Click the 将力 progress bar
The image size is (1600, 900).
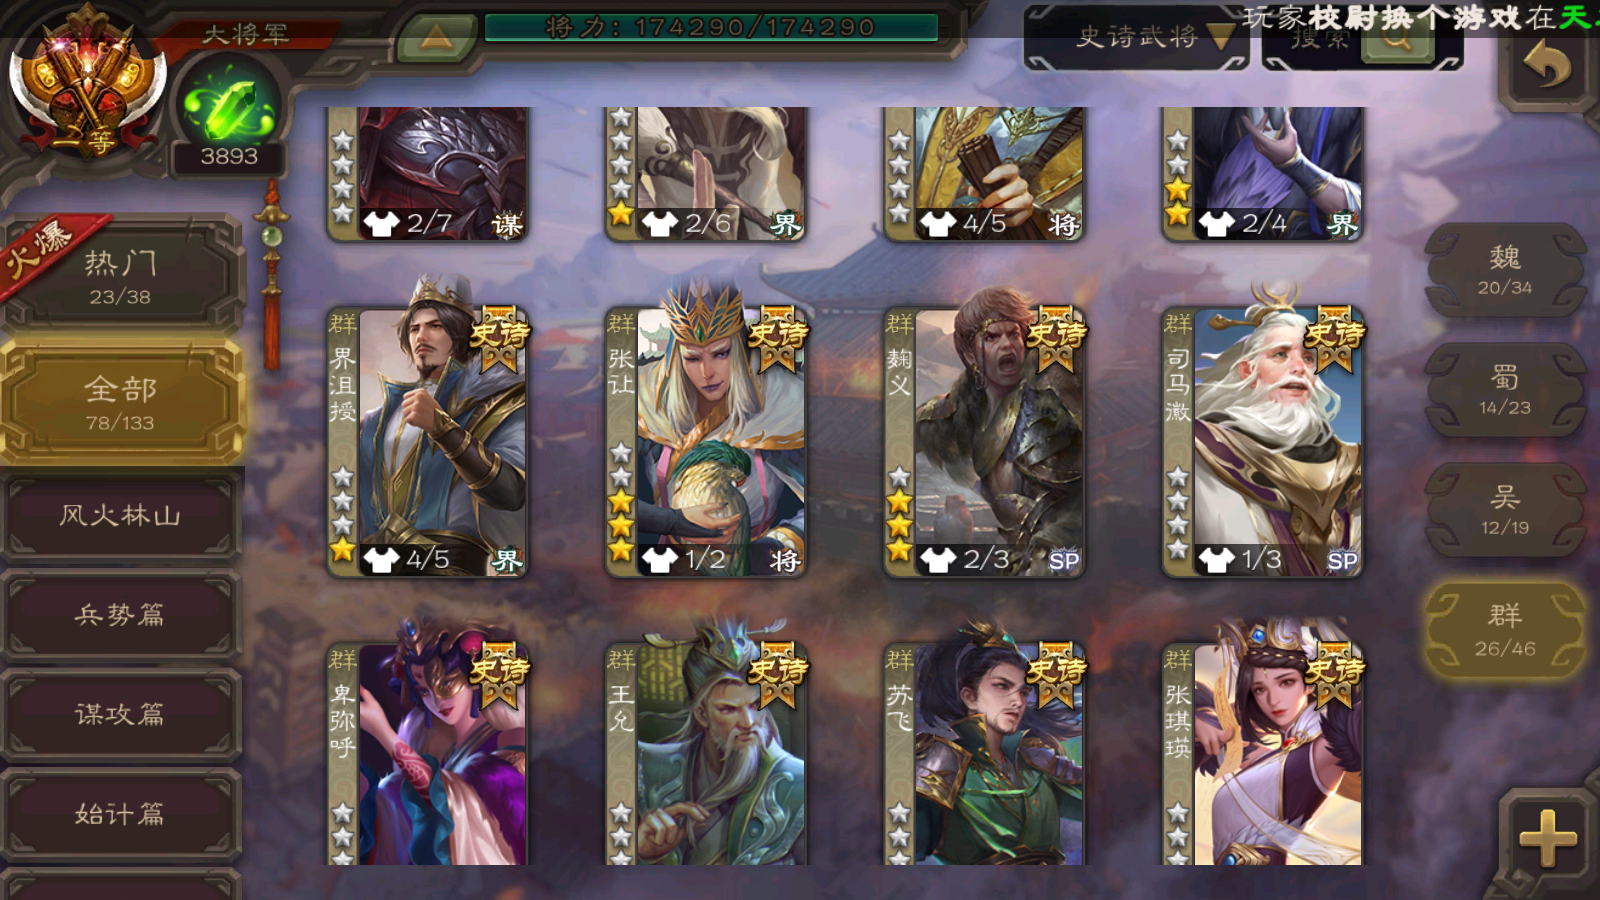point(711,27)
